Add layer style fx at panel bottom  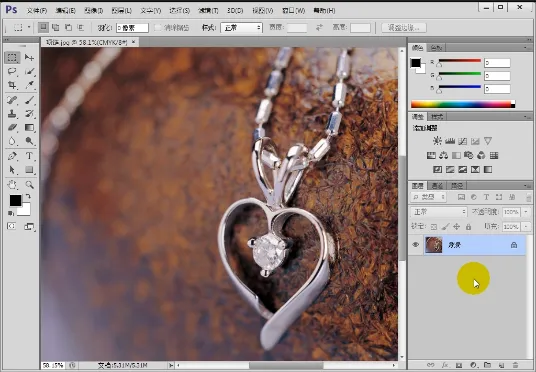point(445,365)
